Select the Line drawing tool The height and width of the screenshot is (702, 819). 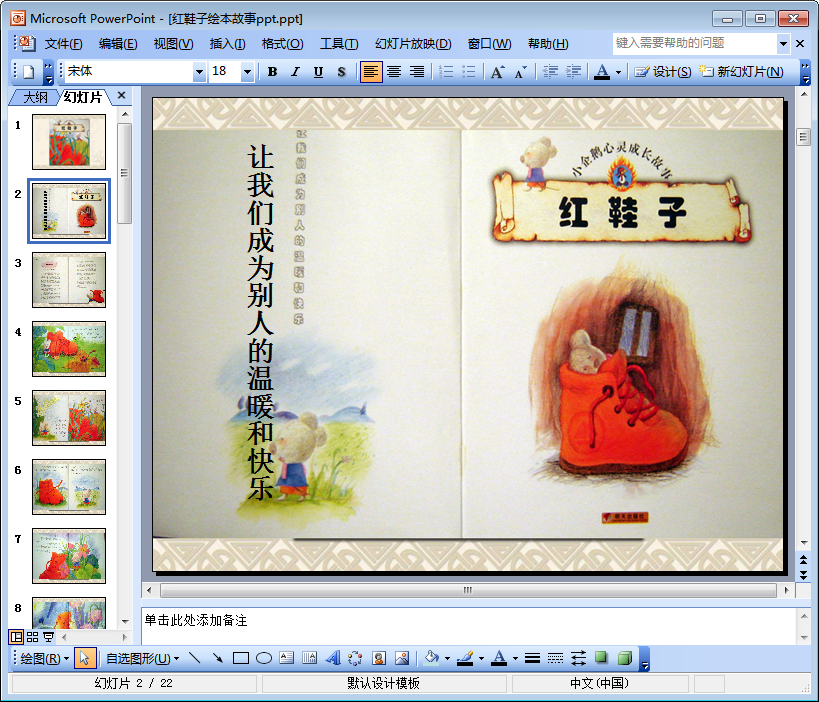pyautogui.click(x=194, y=658)
